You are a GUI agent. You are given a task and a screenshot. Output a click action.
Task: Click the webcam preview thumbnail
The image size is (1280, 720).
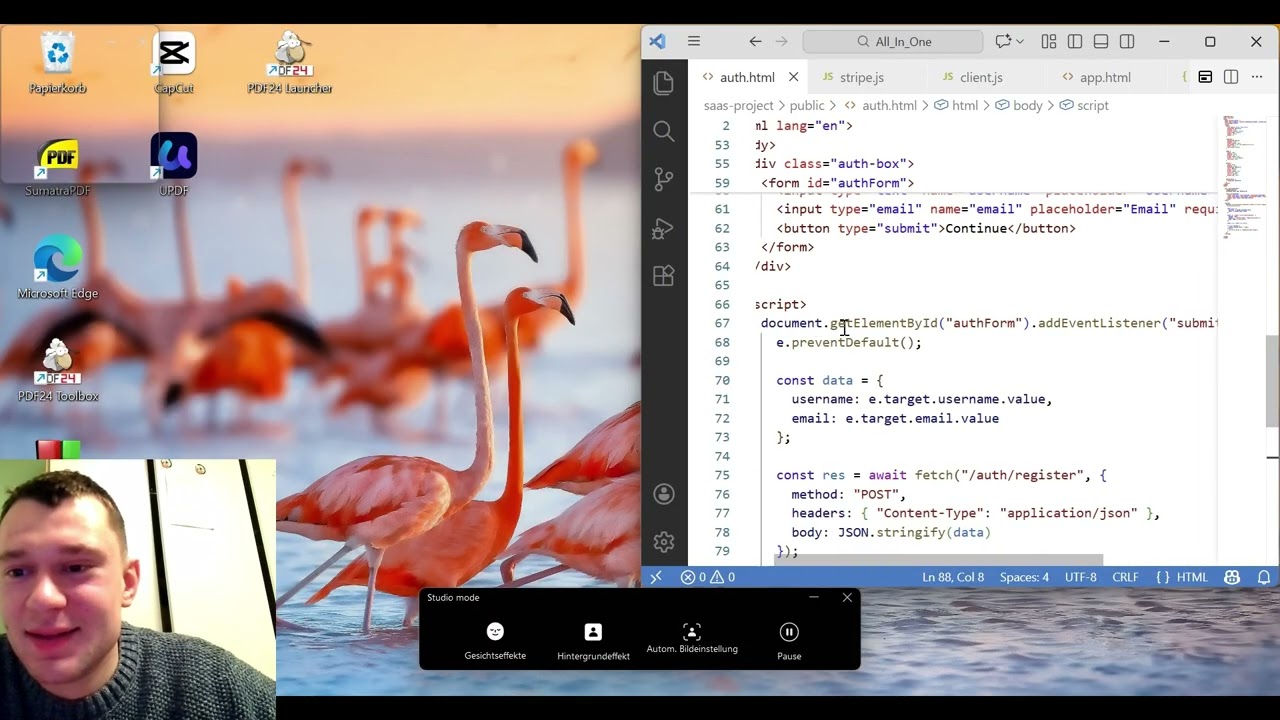click(138, 589)
